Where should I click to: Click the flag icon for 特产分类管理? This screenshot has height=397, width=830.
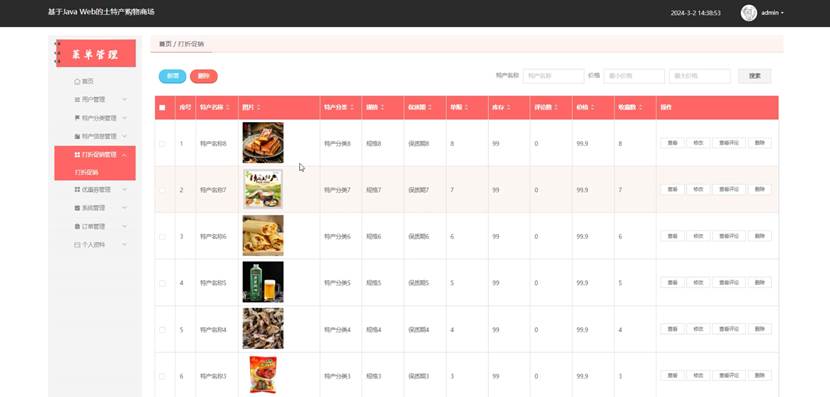[x=77, y=118]
